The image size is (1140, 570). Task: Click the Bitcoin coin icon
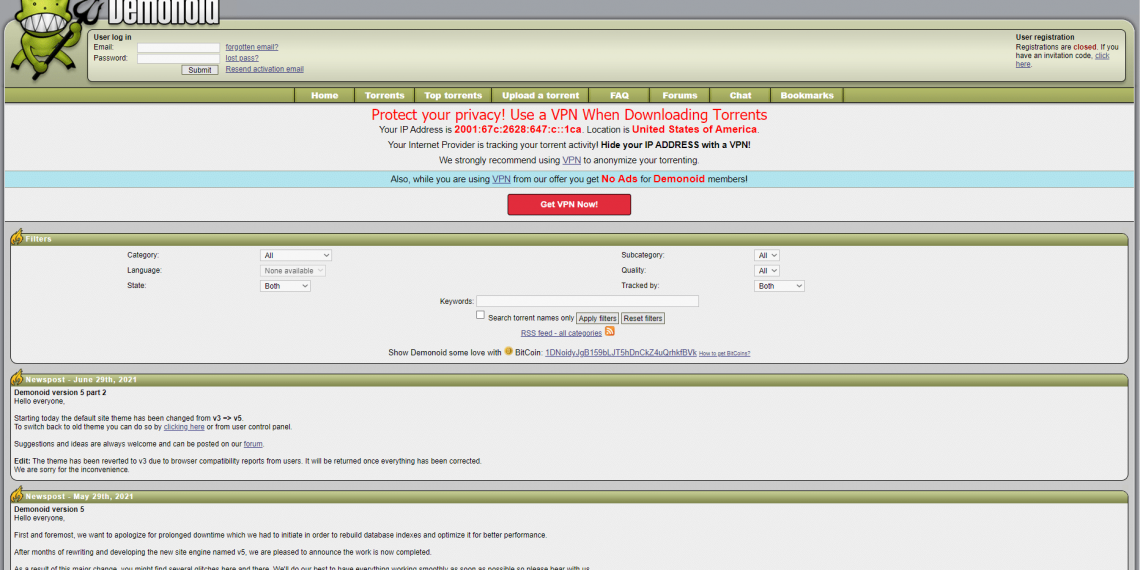click(508, 351)
